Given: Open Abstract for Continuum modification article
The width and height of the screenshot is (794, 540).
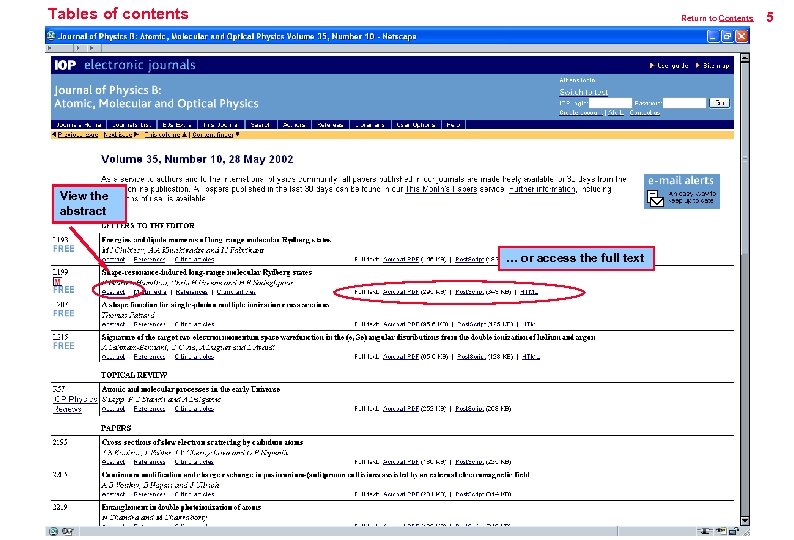Looking at the screenshot, I should (113, 494).
